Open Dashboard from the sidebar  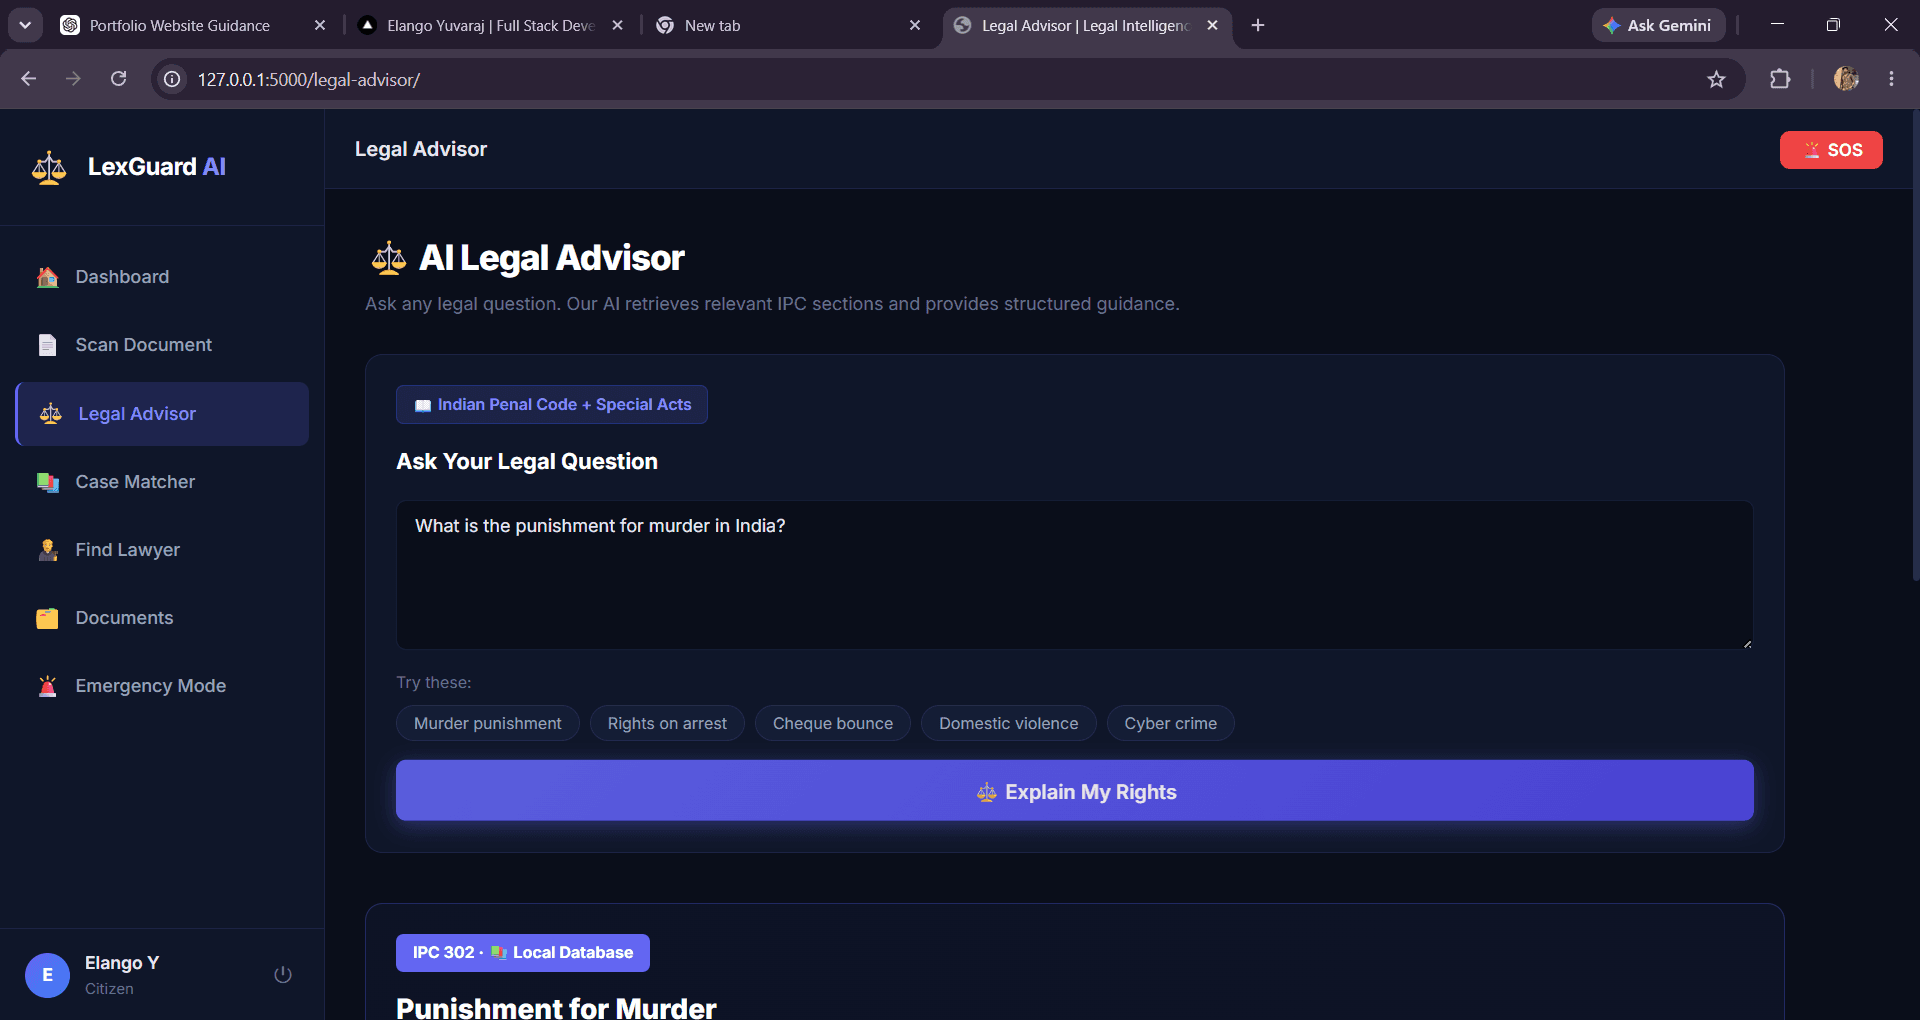point(162,277)
